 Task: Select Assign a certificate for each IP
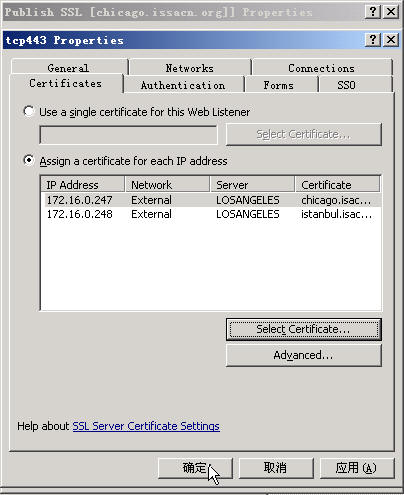(29, 160)
